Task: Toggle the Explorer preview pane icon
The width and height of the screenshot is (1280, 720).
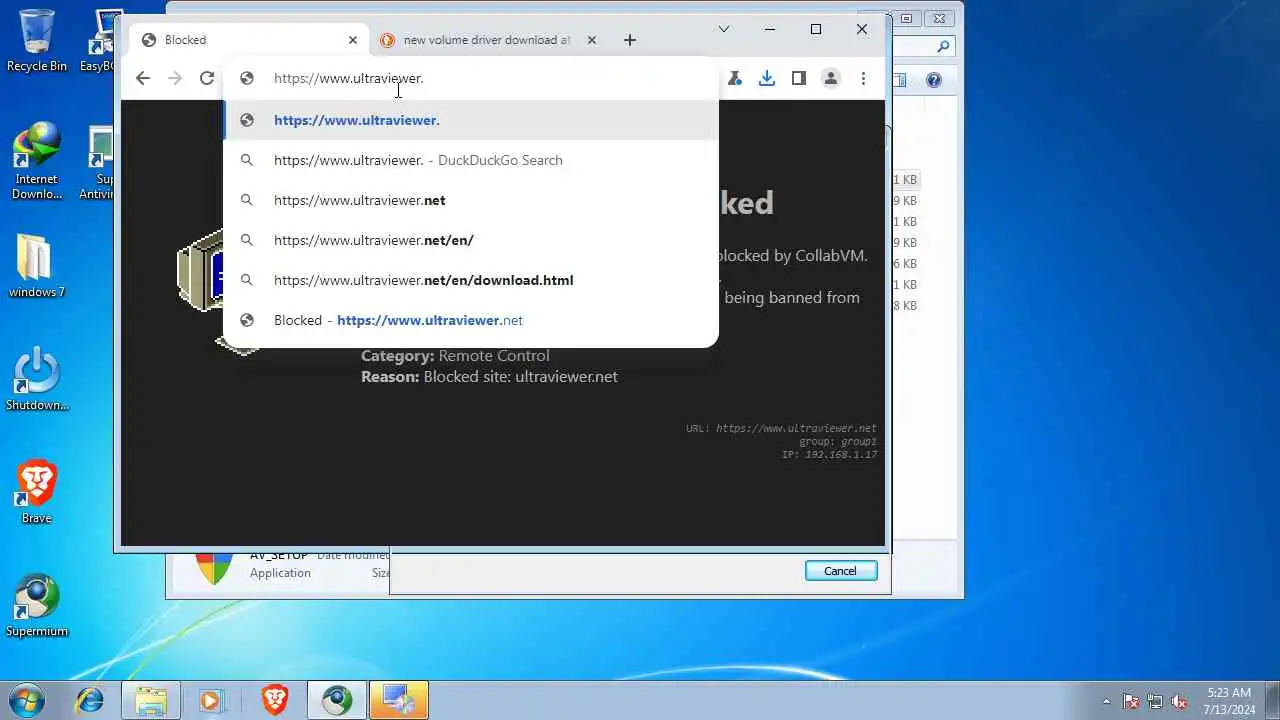Action: [900, 80]
